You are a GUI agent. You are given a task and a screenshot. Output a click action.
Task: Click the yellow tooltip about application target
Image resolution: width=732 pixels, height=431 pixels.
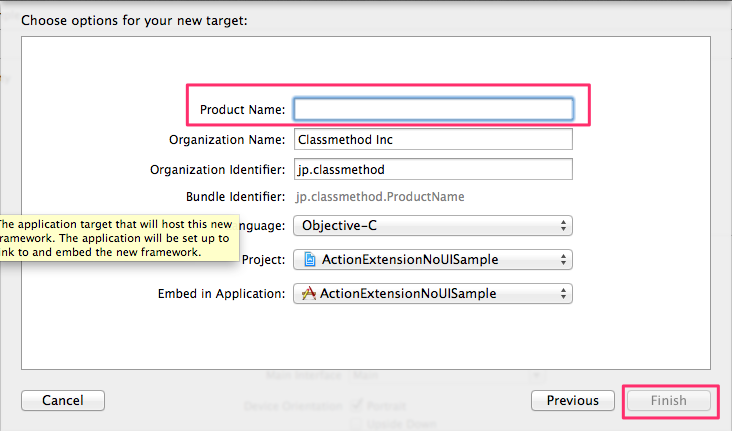[115, 239]
